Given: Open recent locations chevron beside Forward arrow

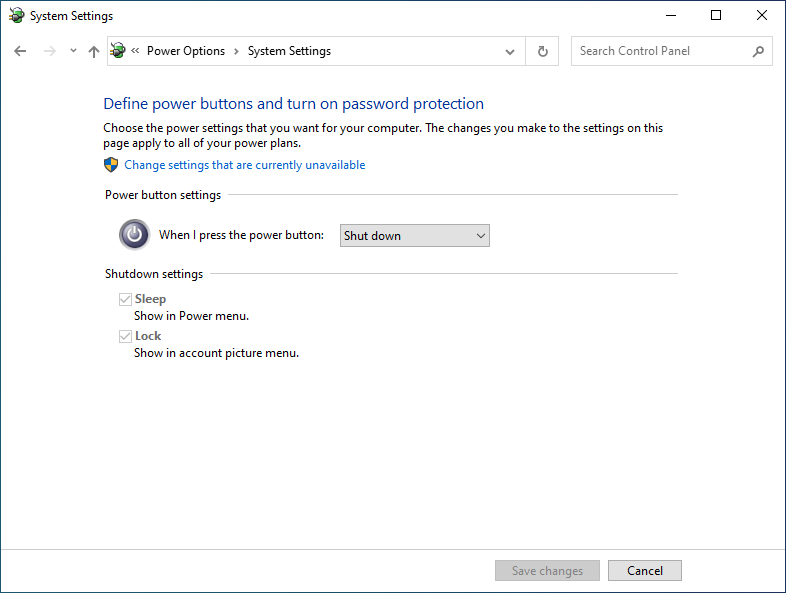Looking at the screenshot, I should tap(73, 51).
